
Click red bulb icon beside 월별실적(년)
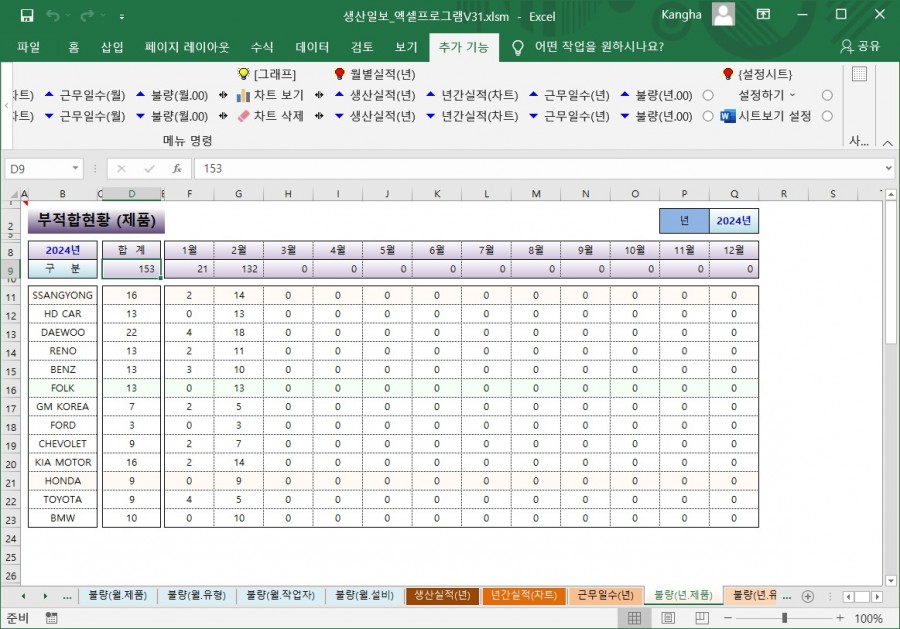point(339,73)
